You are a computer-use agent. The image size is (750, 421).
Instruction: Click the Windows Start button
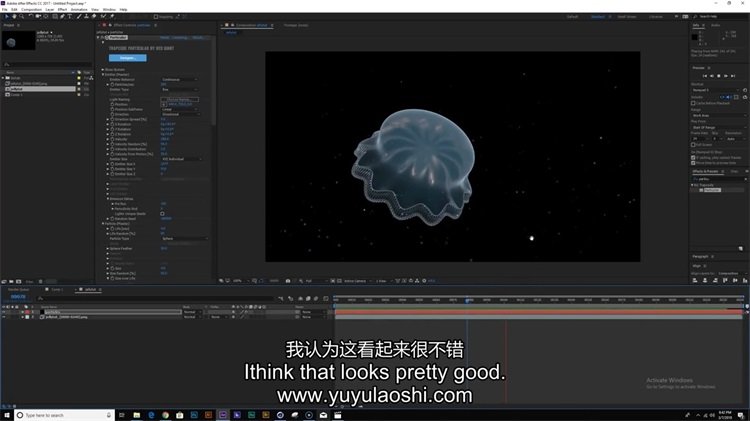(x=7, y=414)
